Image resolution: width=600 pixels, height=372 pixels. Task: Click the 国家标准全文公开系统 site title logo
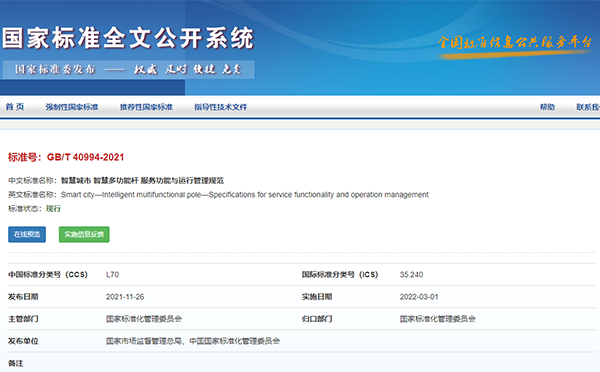128,38
